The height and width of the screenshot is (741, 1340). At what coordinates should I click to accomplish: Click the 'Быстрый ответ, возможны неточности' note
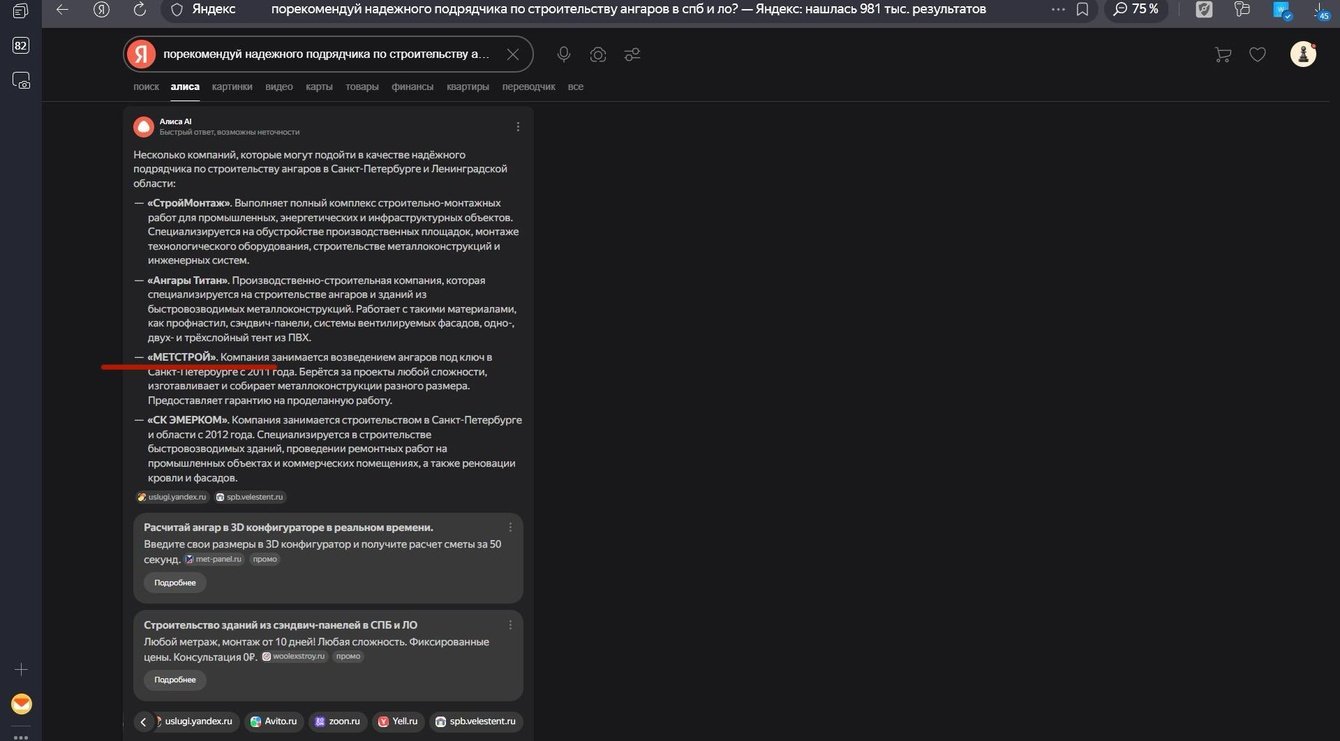coord(230,132)
